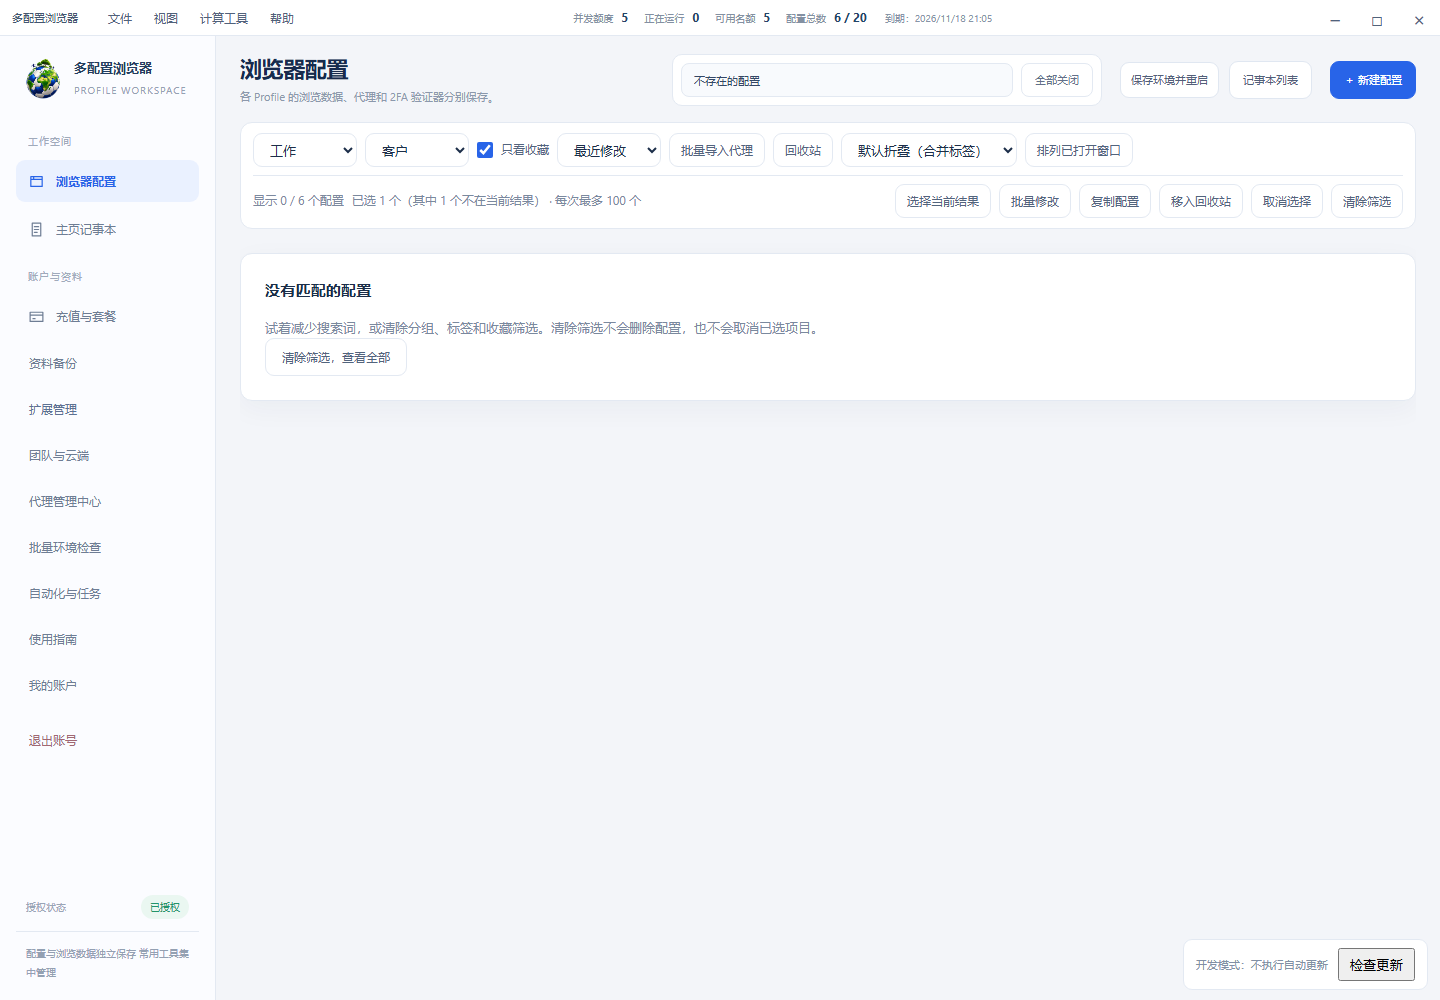Click 移入回收站 button

(1201, 201)
